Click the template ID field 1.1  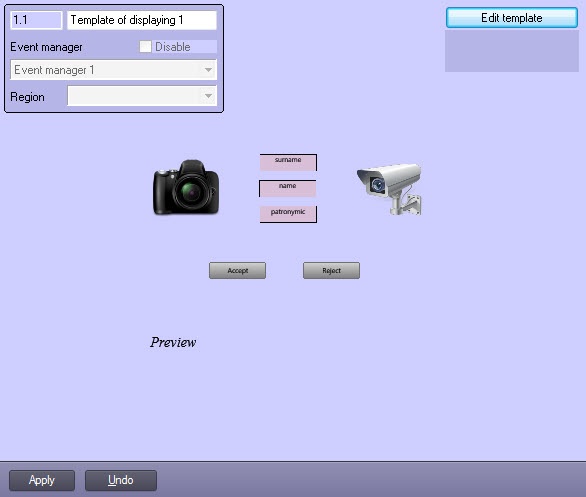36,20
